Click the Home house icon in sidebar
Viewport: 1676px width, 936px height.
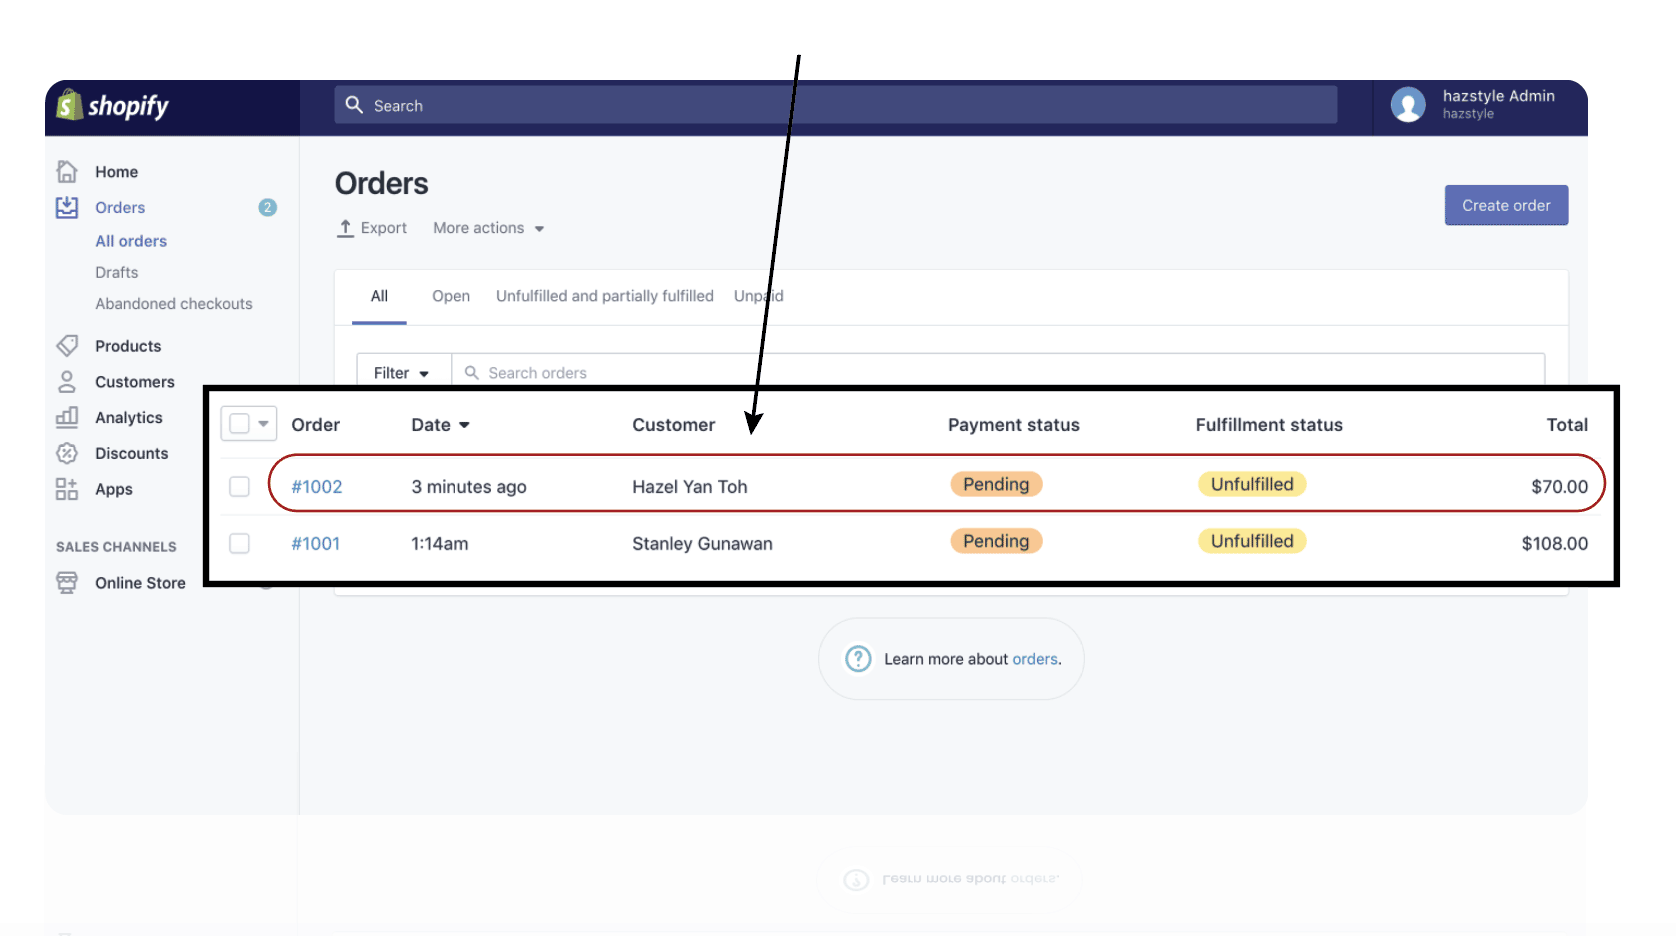(x=67, y=172)
